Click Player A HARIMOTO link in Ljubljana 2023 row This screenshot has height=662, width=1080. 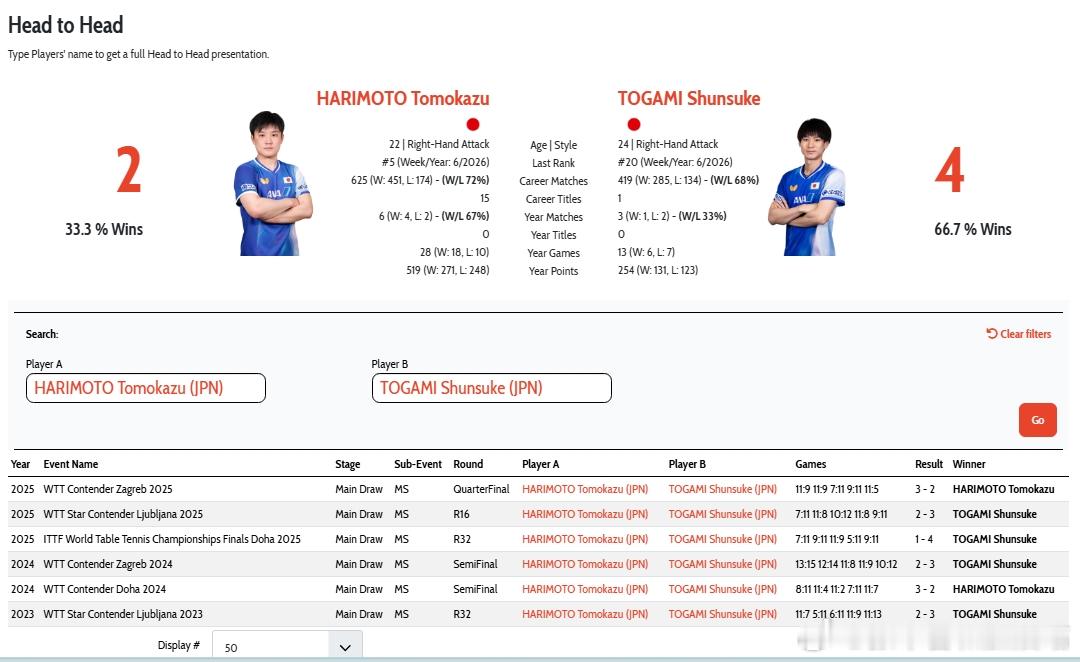click(585, 614)
